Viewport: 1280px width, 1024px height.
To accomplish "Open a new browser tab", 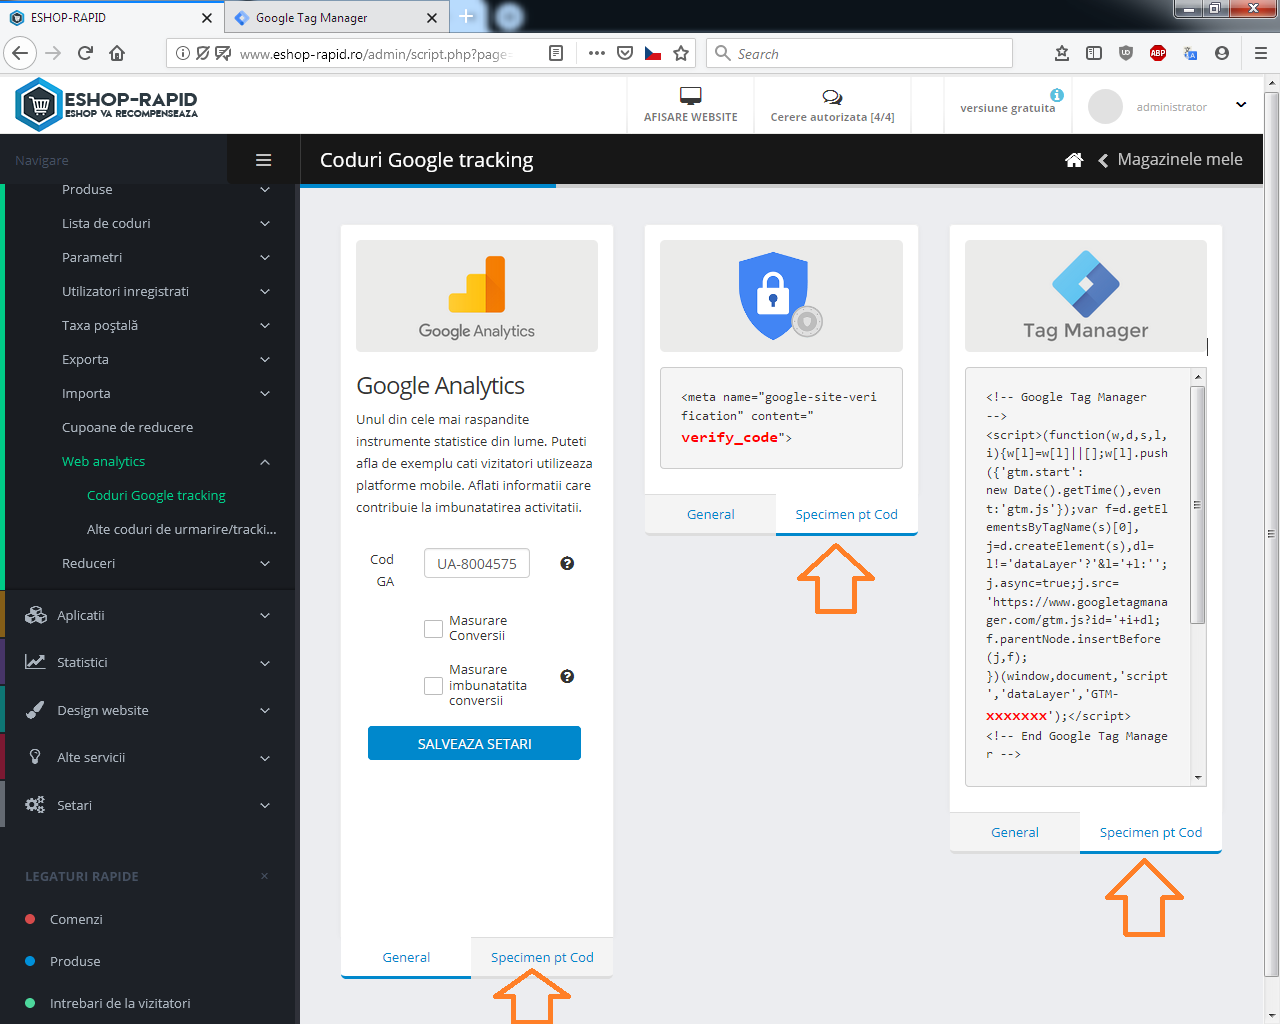I will [x=466, y=17].
